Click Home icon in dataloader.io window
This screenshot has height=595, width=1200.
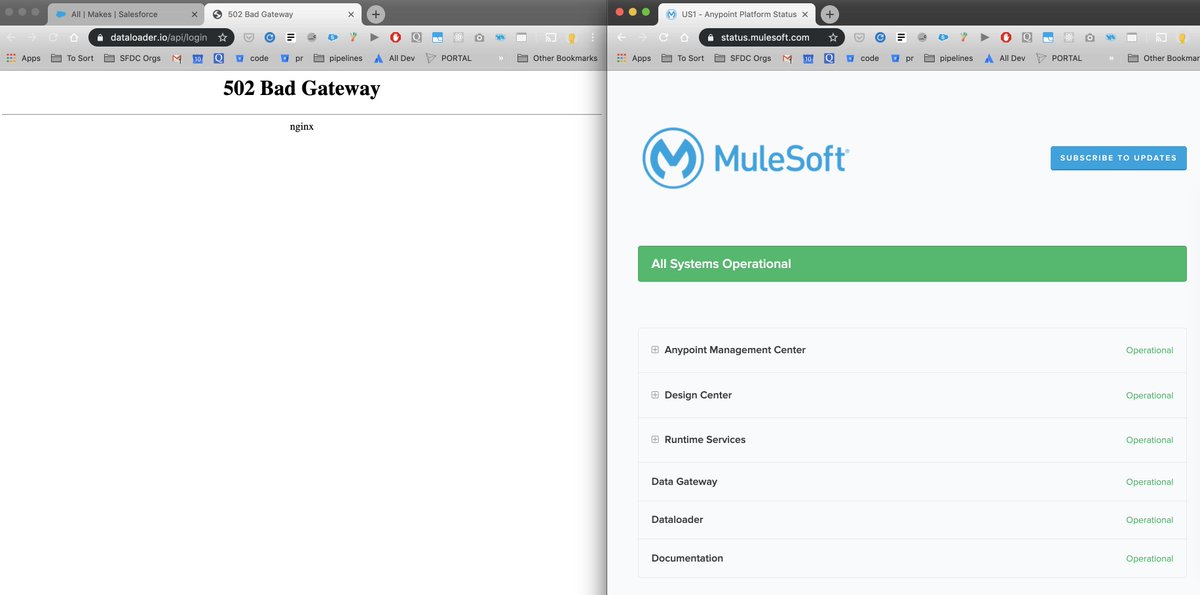(74, 37)
